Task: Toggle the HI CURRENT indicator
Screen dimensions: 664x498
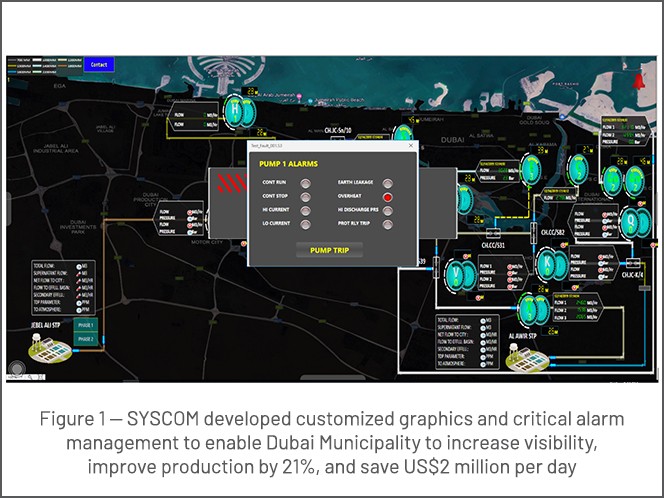Action: pyautogui.click(x=306, y=210)
